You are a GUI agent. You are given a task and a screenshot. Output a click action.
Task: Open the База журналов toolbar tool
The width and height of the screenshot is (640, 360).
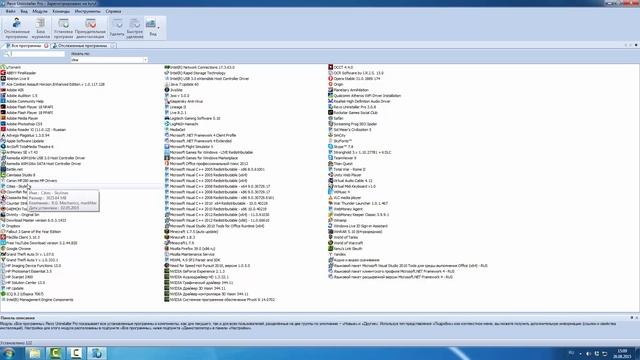[x=40, y=28]
